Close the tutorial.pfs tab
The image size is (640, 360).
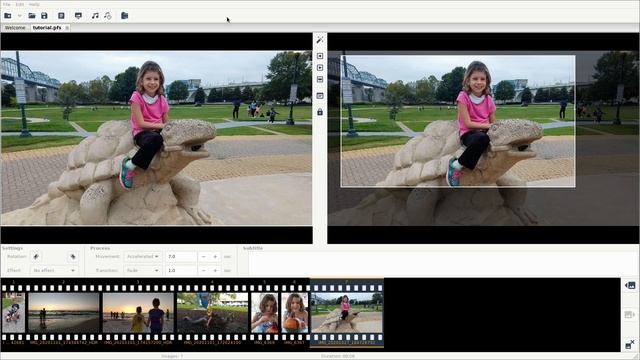67,28
